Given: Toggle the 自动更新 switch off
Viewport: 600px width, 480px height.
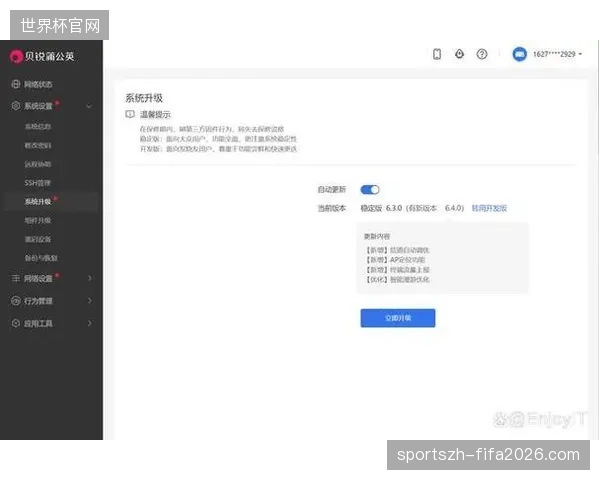Looking at the screenshot, I should point(370,189).
